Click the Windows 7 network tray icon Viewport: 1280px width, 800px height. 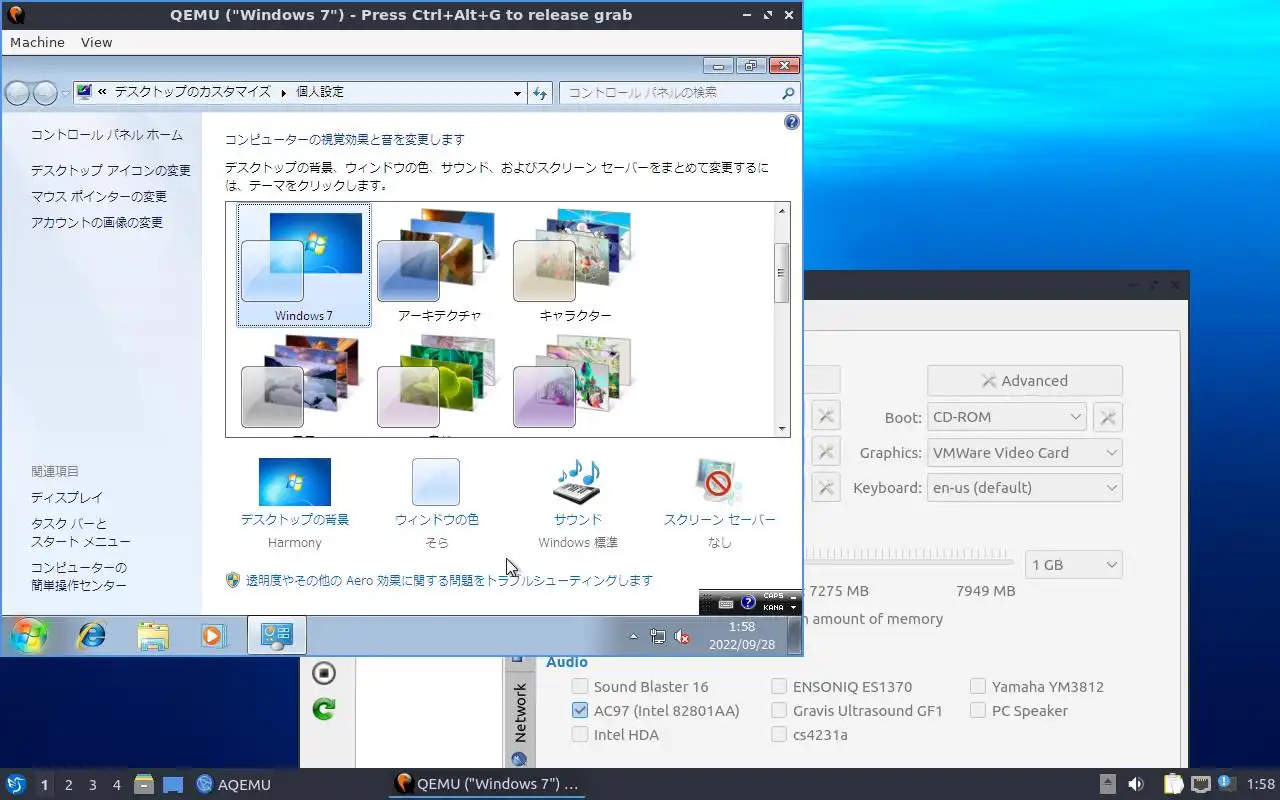pos(657,636)
